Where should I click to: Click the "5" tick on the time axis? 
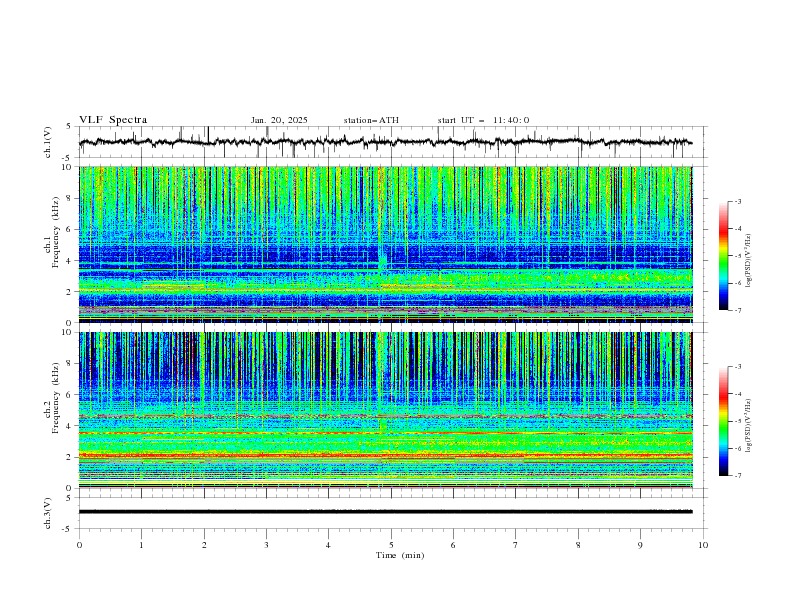[x=391, y=545]
